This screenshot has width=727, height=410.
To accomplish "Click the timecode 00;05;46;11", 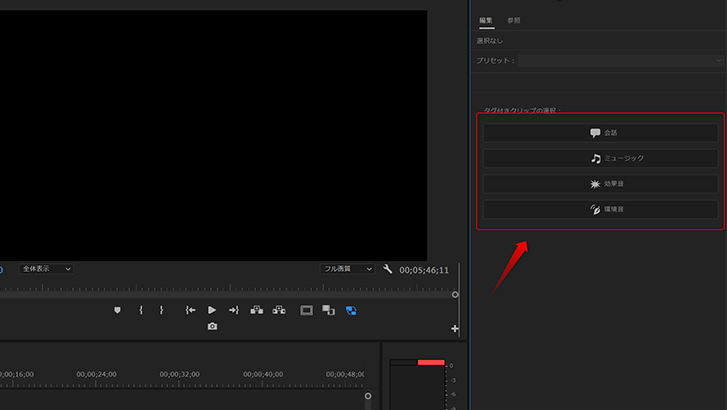I will coord(424,270).
